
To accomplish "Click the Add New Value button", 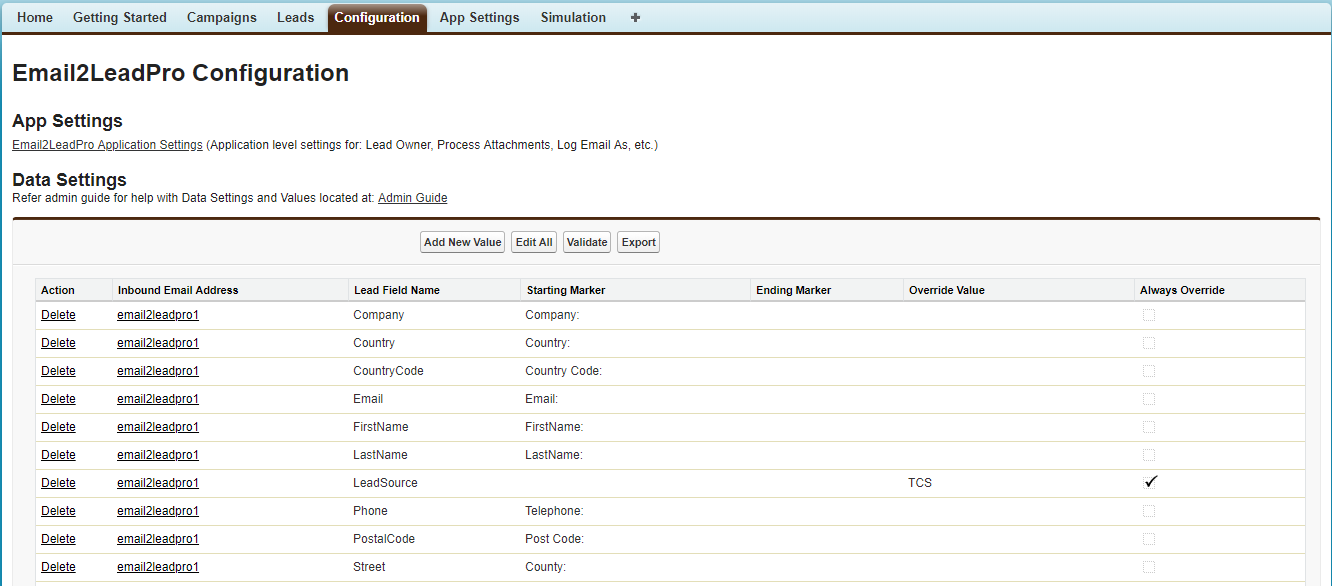I will click(x=462, y=241).
